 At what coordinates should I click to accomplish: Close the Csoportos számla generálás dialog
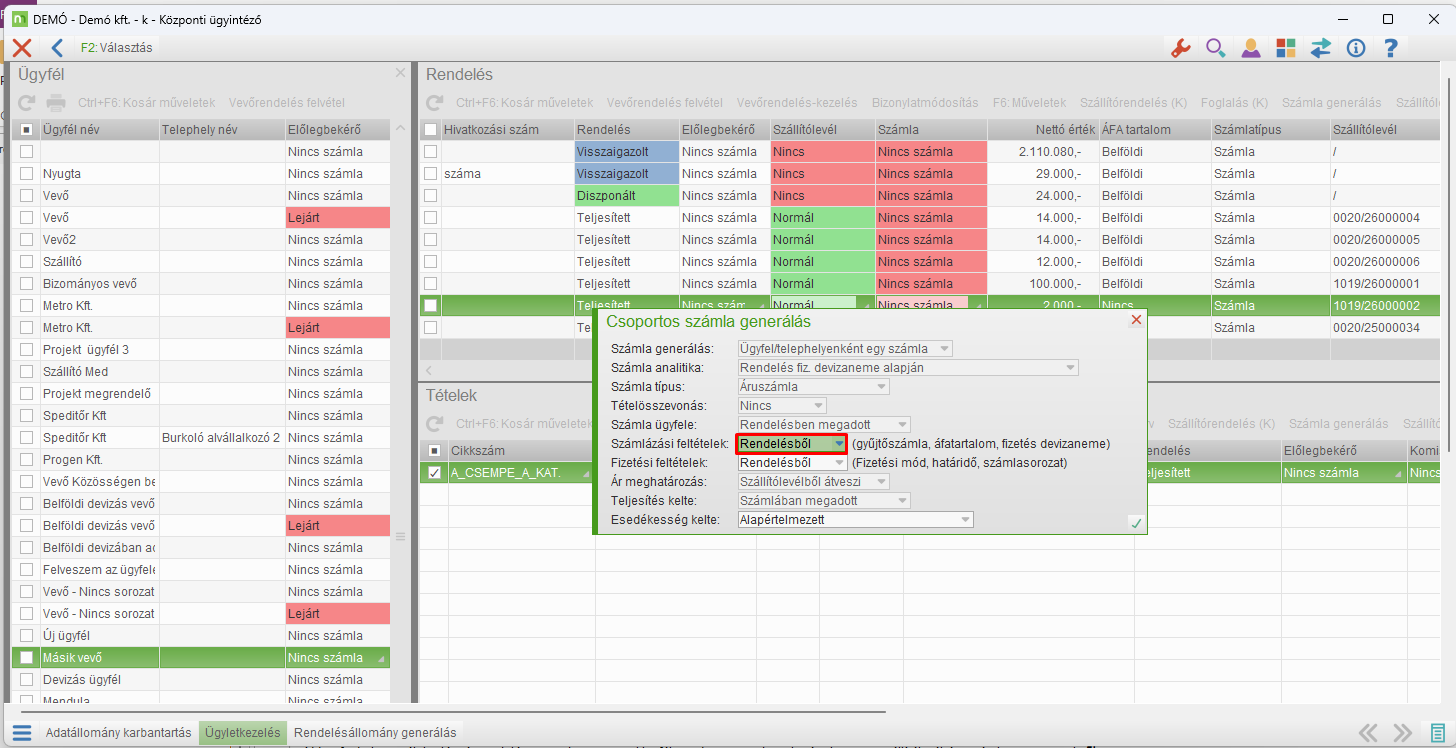pyautogui.click(x=1135, y=320)
